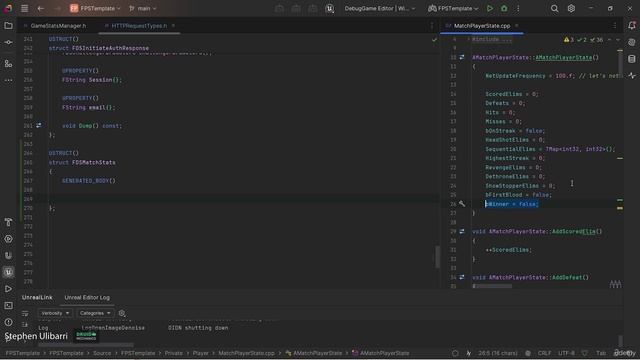Open the Explorer folder tool window
Image resolution: width=640 pixels, height=360 pixels.
(x=8, y=26)
